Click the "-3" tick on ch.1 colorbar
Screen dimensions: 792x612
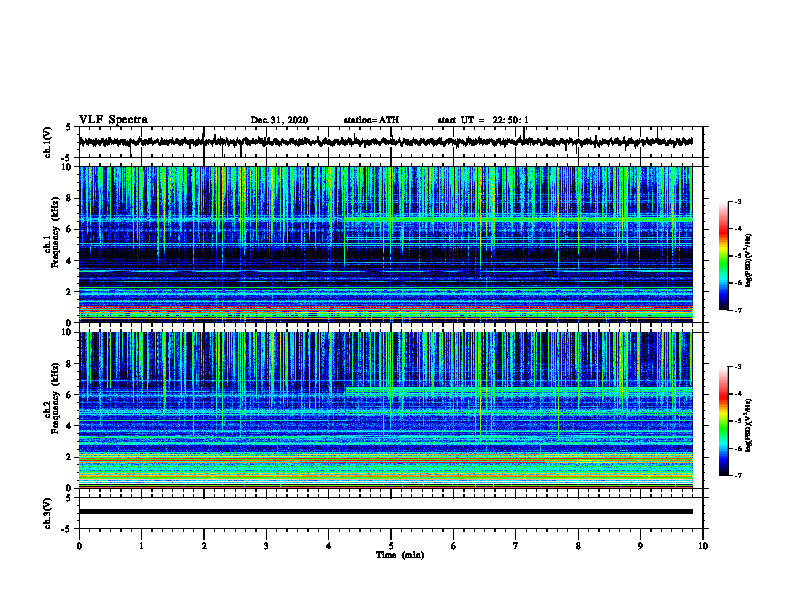click(x=738, y=201)
